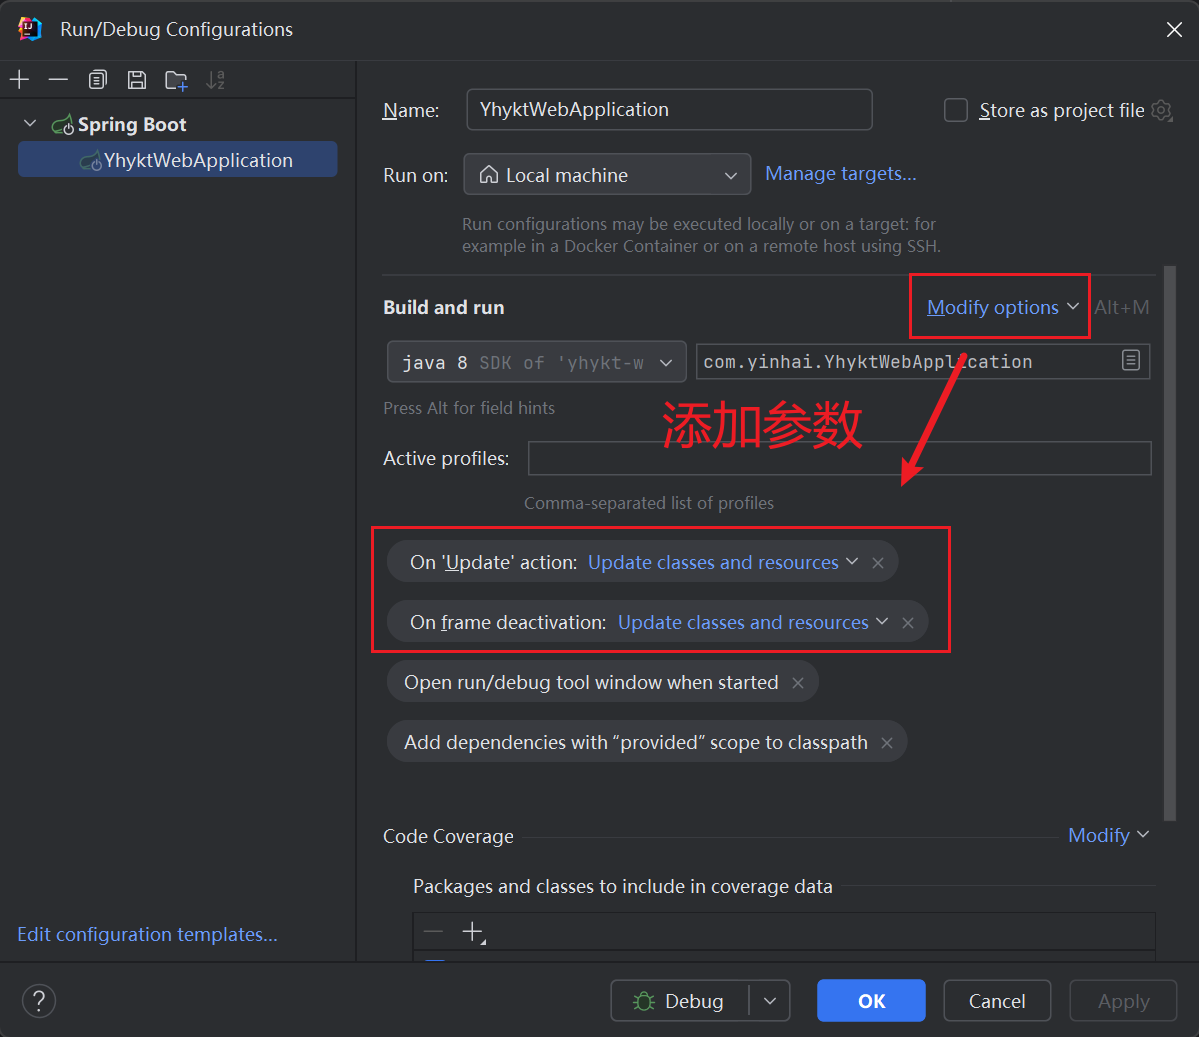Add a coverage package with the plus icon
This screenshot has height=1037, width=1199.
[473, 931]
